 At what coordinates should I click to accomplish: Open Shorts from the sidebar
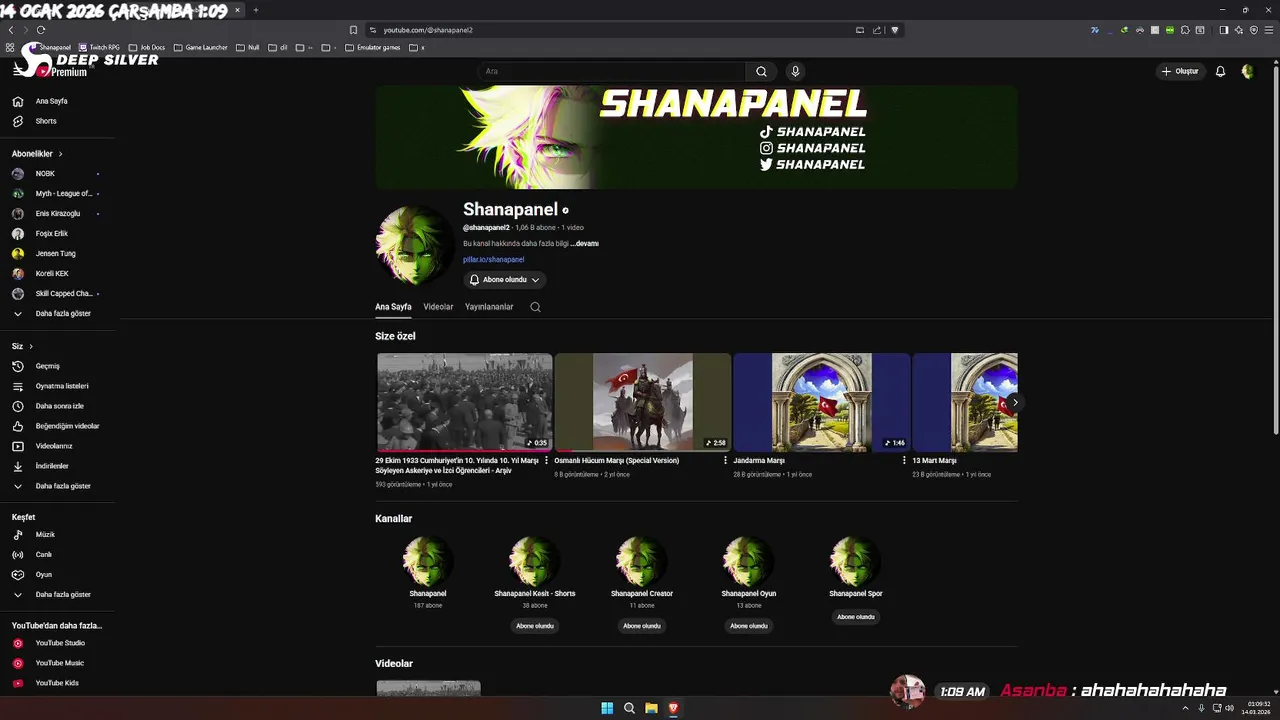46,121
